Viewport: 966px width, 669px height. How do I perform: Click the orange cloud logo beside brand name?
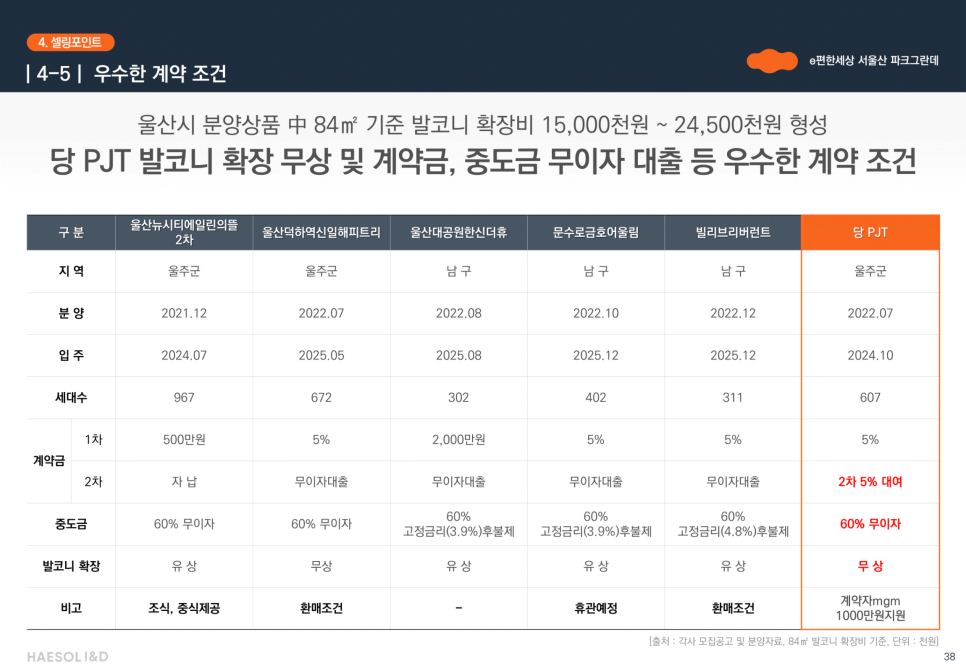coord(772,60)
